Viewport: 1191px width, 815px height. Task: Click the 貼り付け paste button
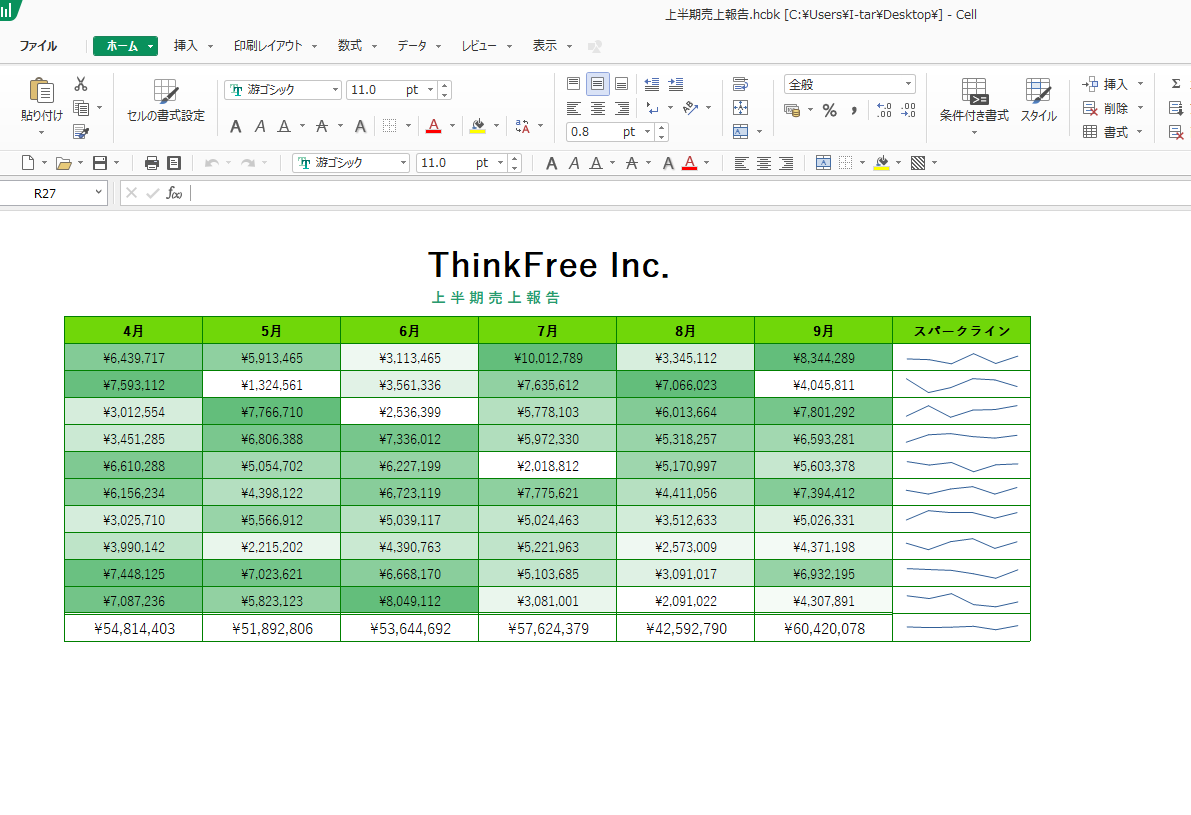pos(41,100)
